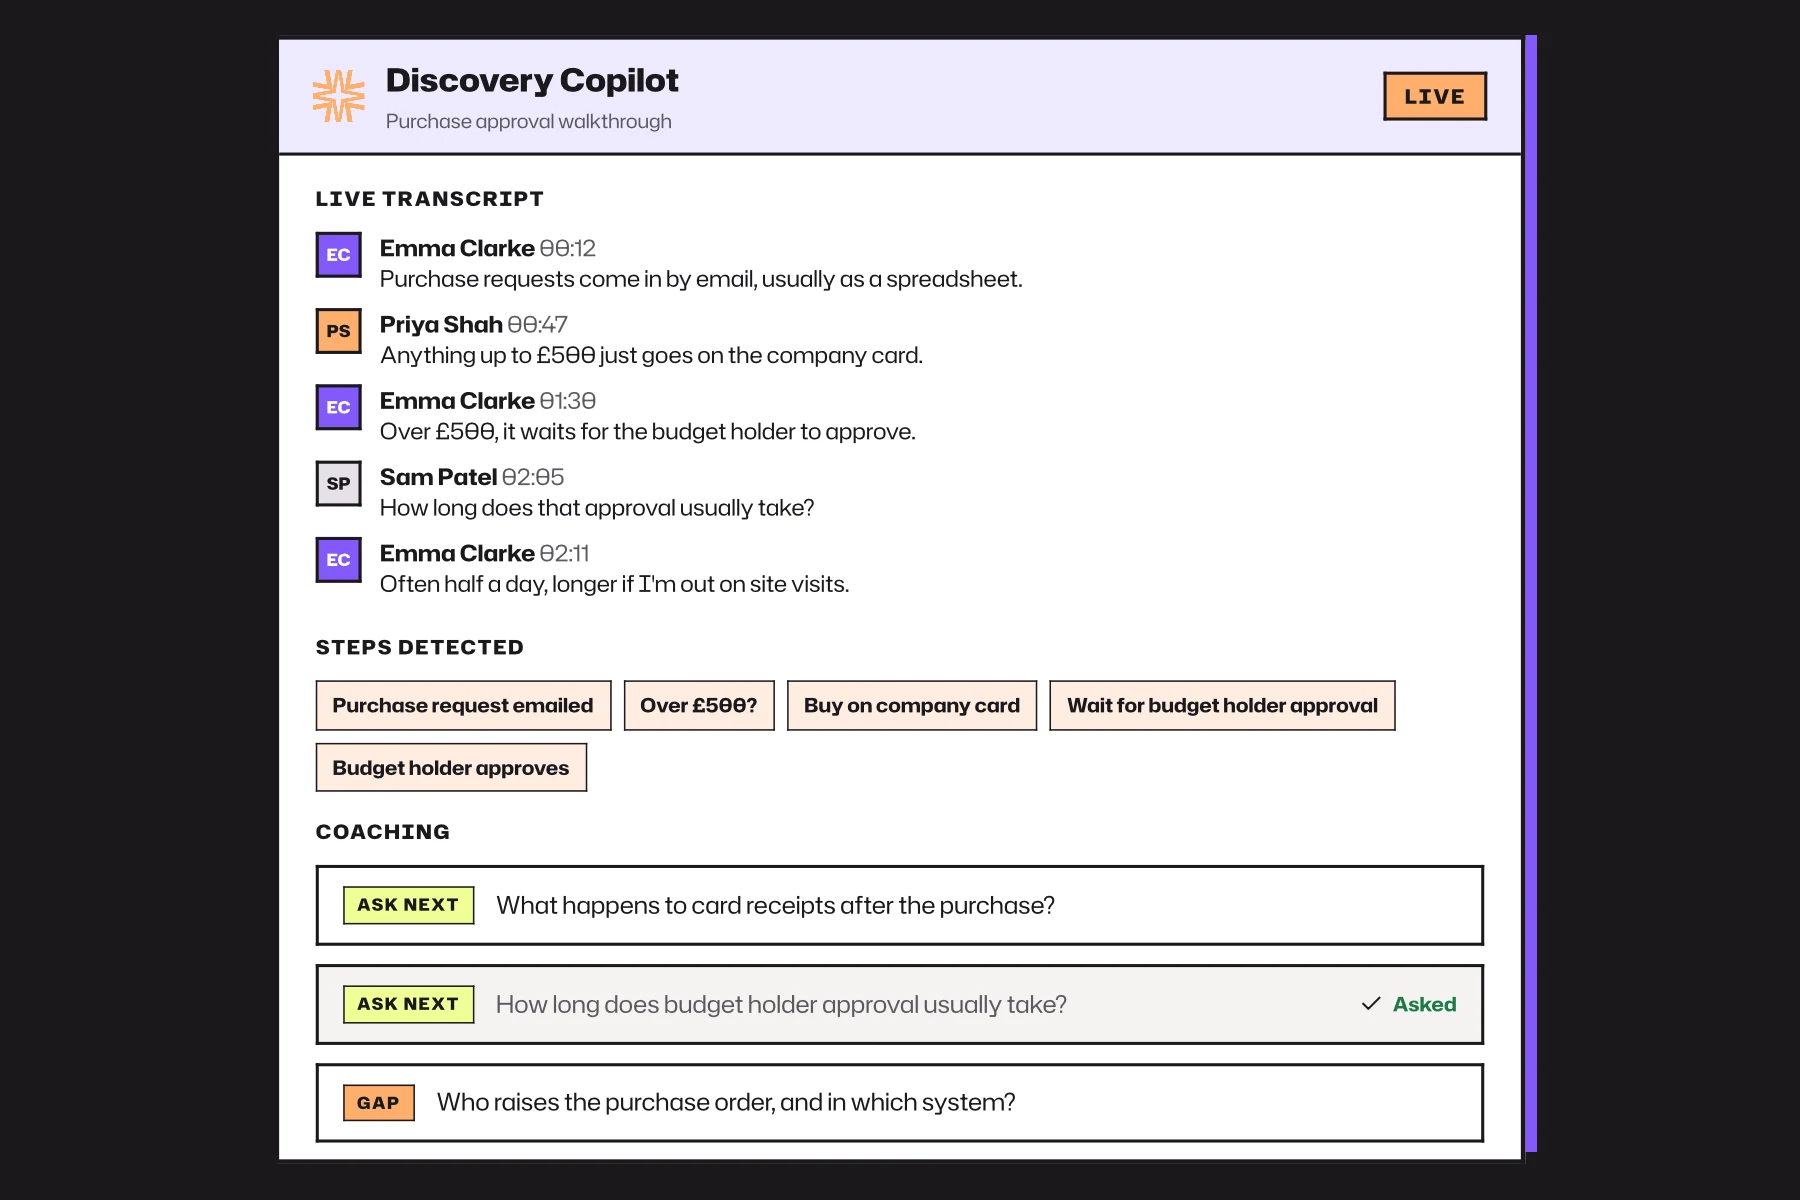Open the 'Purchase request emailed' step chip

(463, 706)
